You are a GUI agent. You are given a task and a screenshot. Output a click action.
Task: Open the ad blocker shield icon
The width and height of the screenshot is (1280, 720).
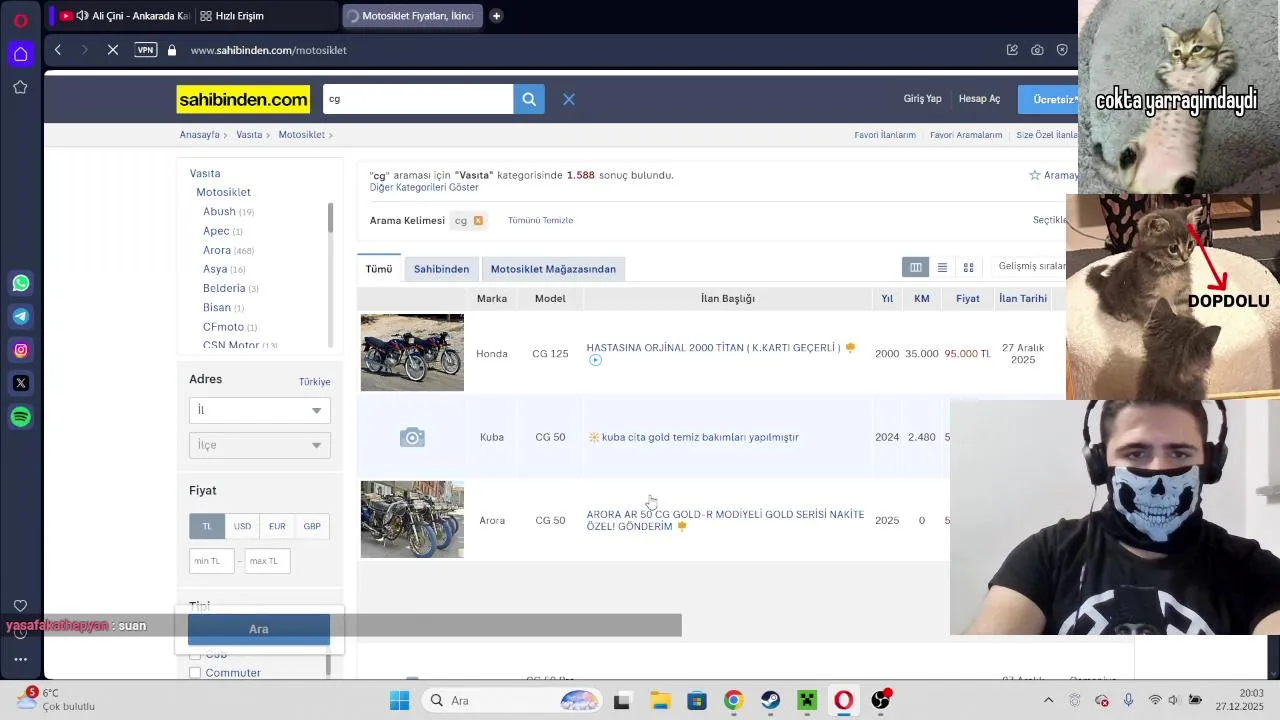(x=1062, y=50)
